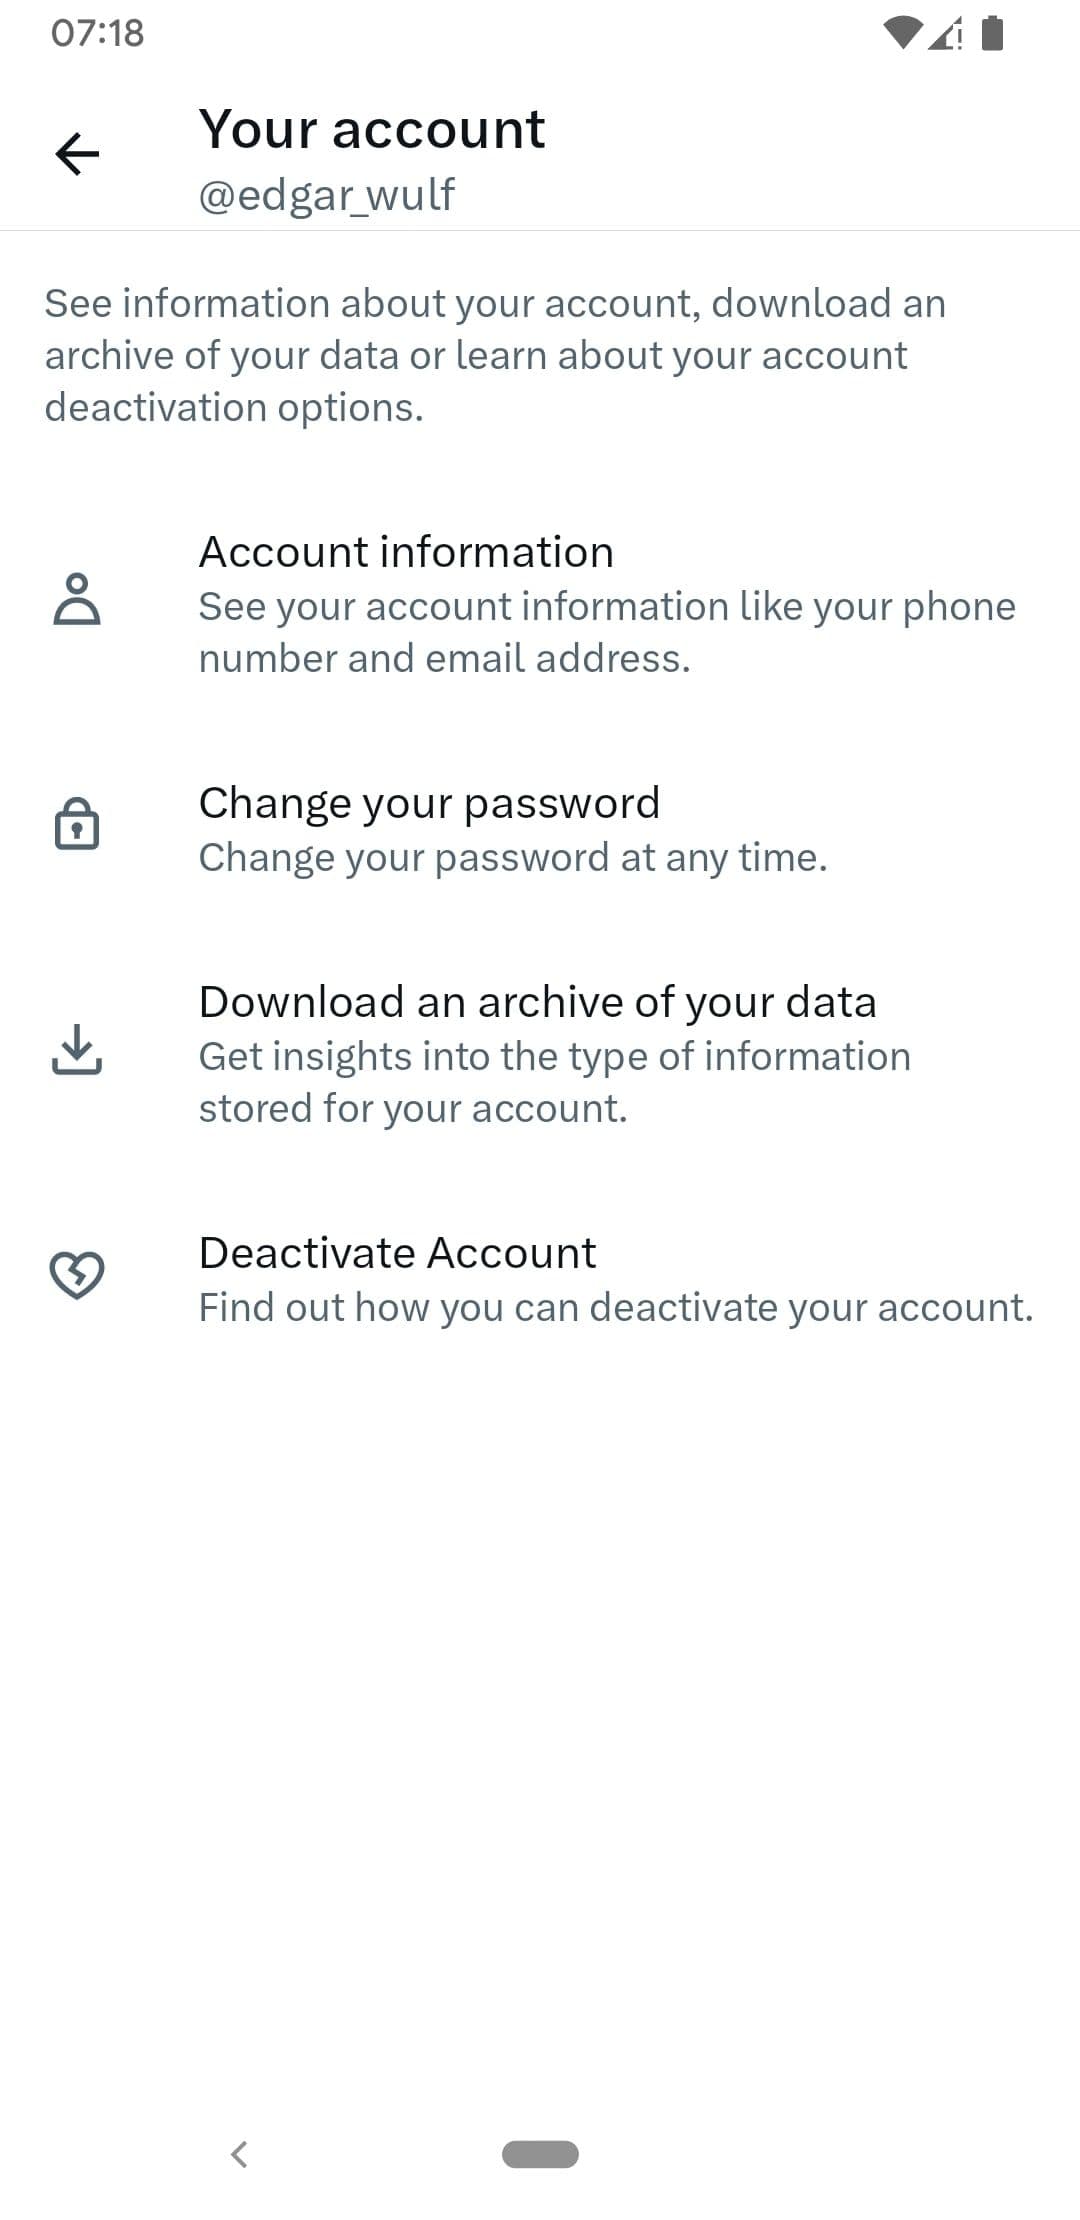Tap 'Change your password at any time' subtitle
This screenshot has height=2220, width=1080.
pos(513,858)
